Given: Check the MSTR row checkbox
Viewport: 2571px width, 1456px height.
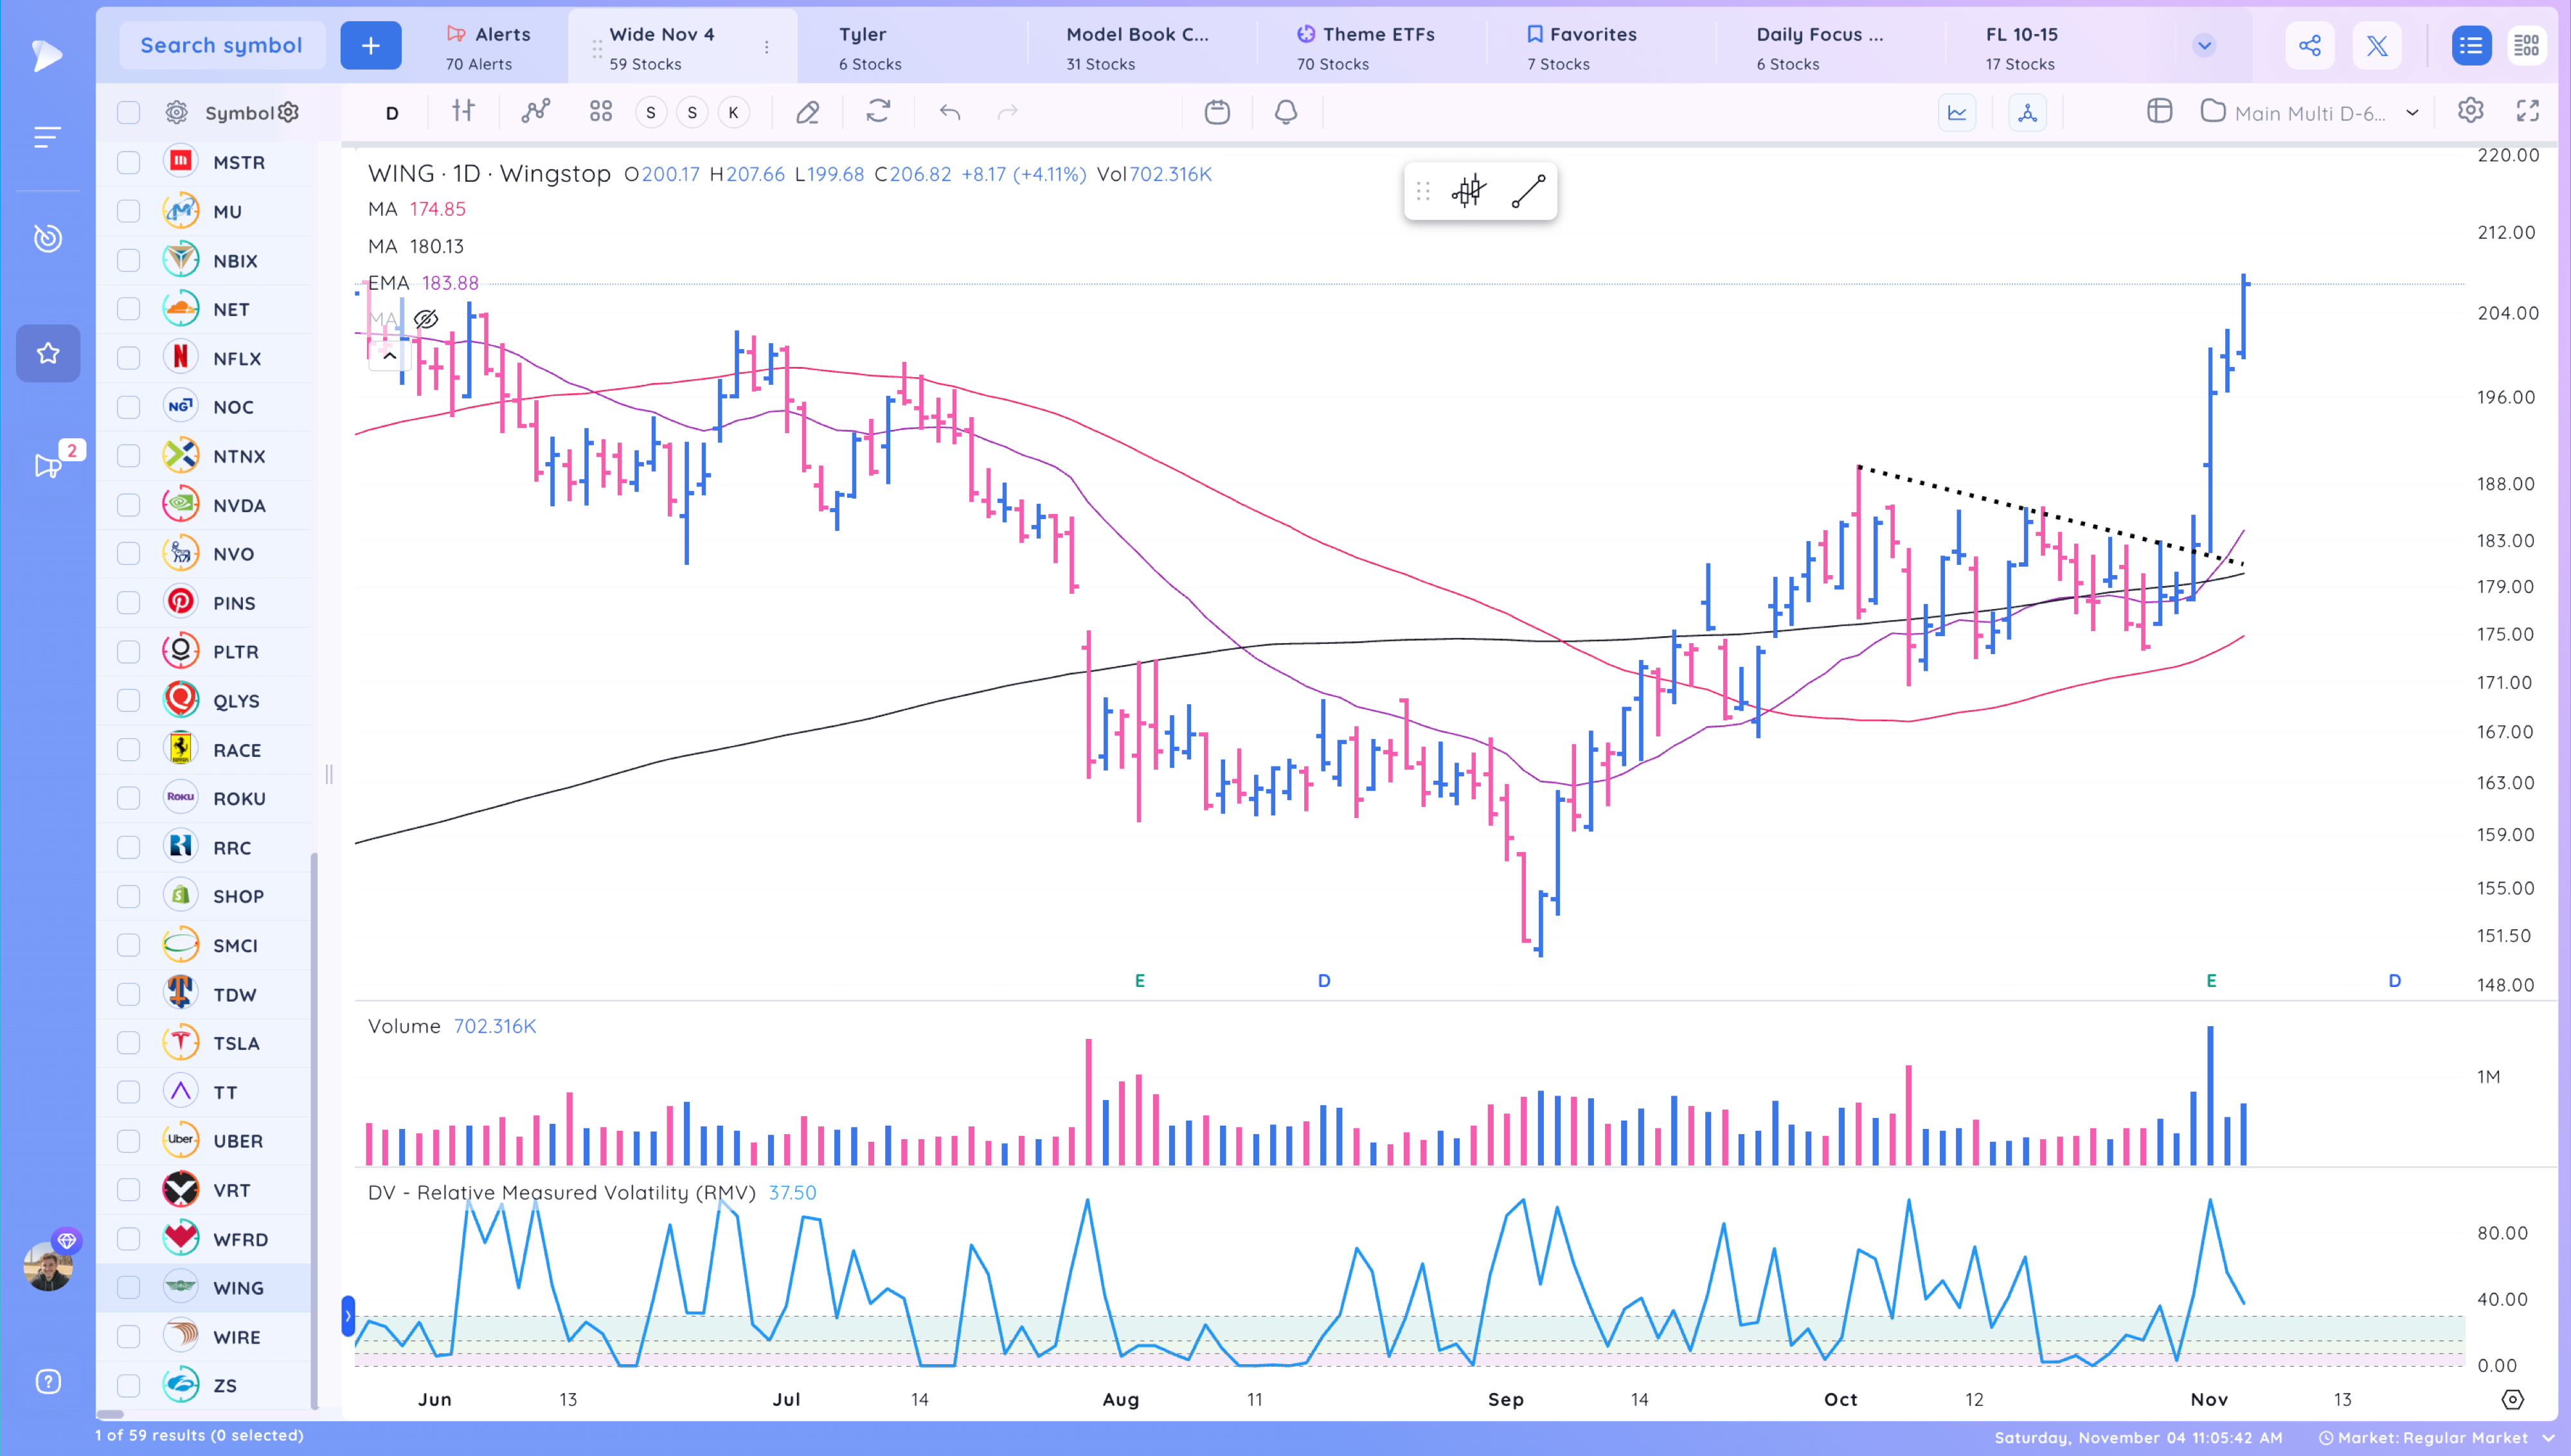Looking at the screenshot, I should [x=128, y=162].
